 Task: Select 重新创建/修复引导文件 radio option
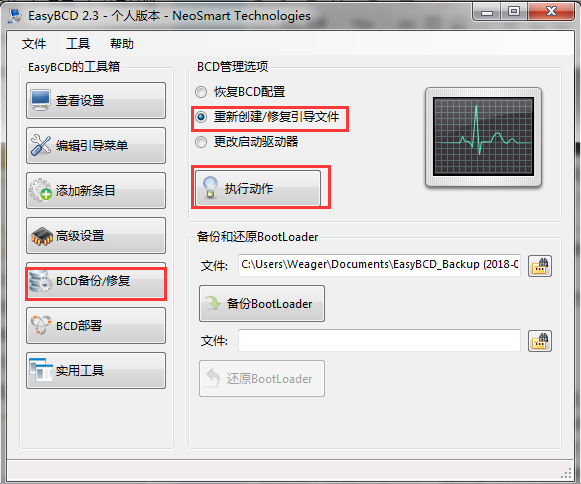201,117
